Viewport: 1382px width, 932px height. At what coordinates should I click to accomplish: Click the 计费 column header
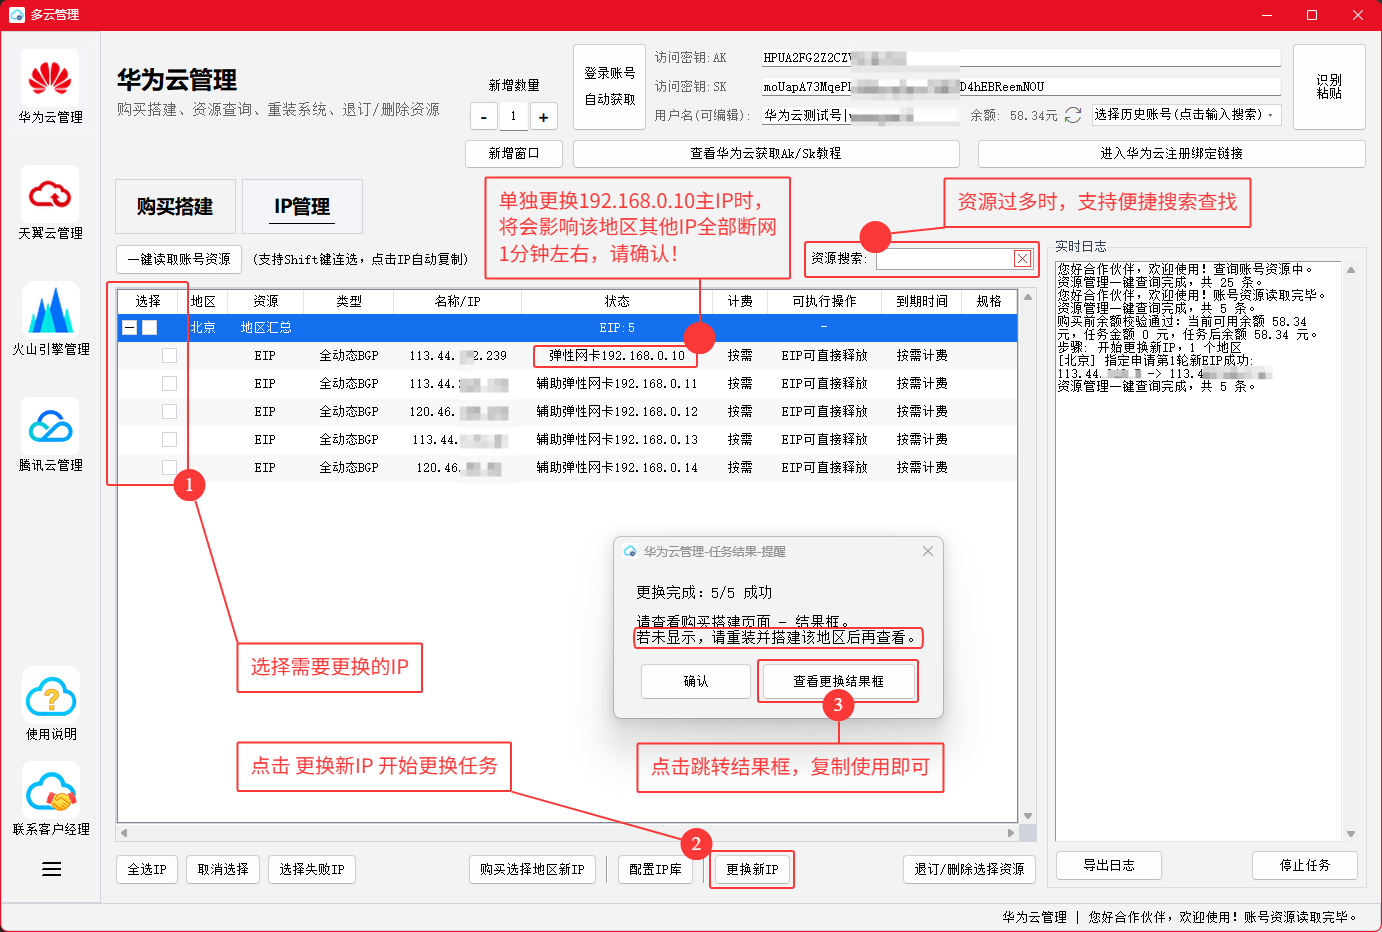click(740, 301)
